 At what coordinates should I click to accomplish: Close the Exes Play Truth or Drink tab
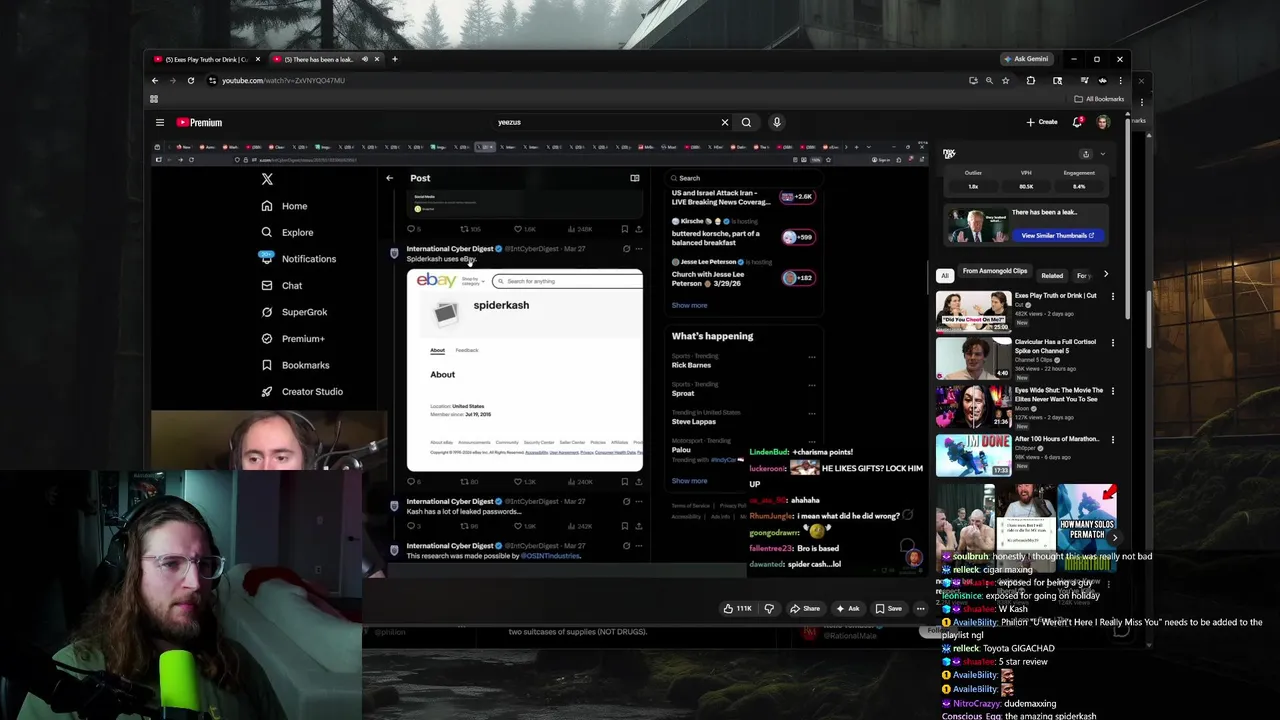pyautogui.click(x=257, y=59)
